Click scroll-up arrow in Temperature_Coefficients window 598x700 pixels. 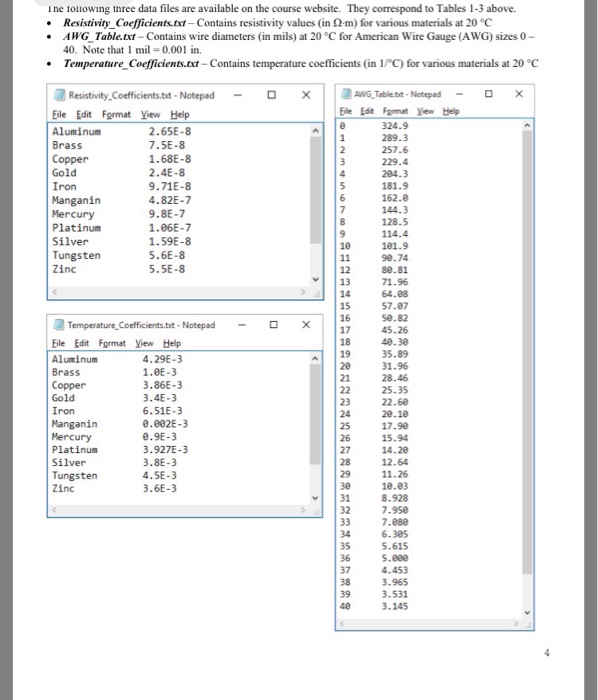click(x=315, y=358)
